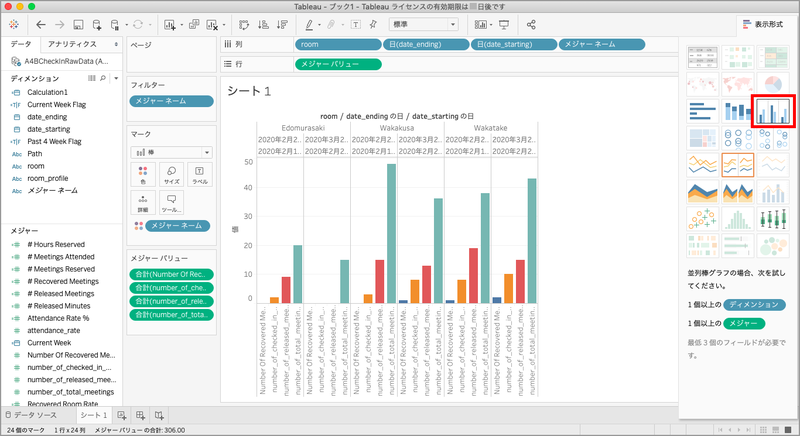This screenshot has width=800, height=436.
Task: Select the A4BCheckInRawData data source
Action: pyautogui.click(x=61, y=61)
